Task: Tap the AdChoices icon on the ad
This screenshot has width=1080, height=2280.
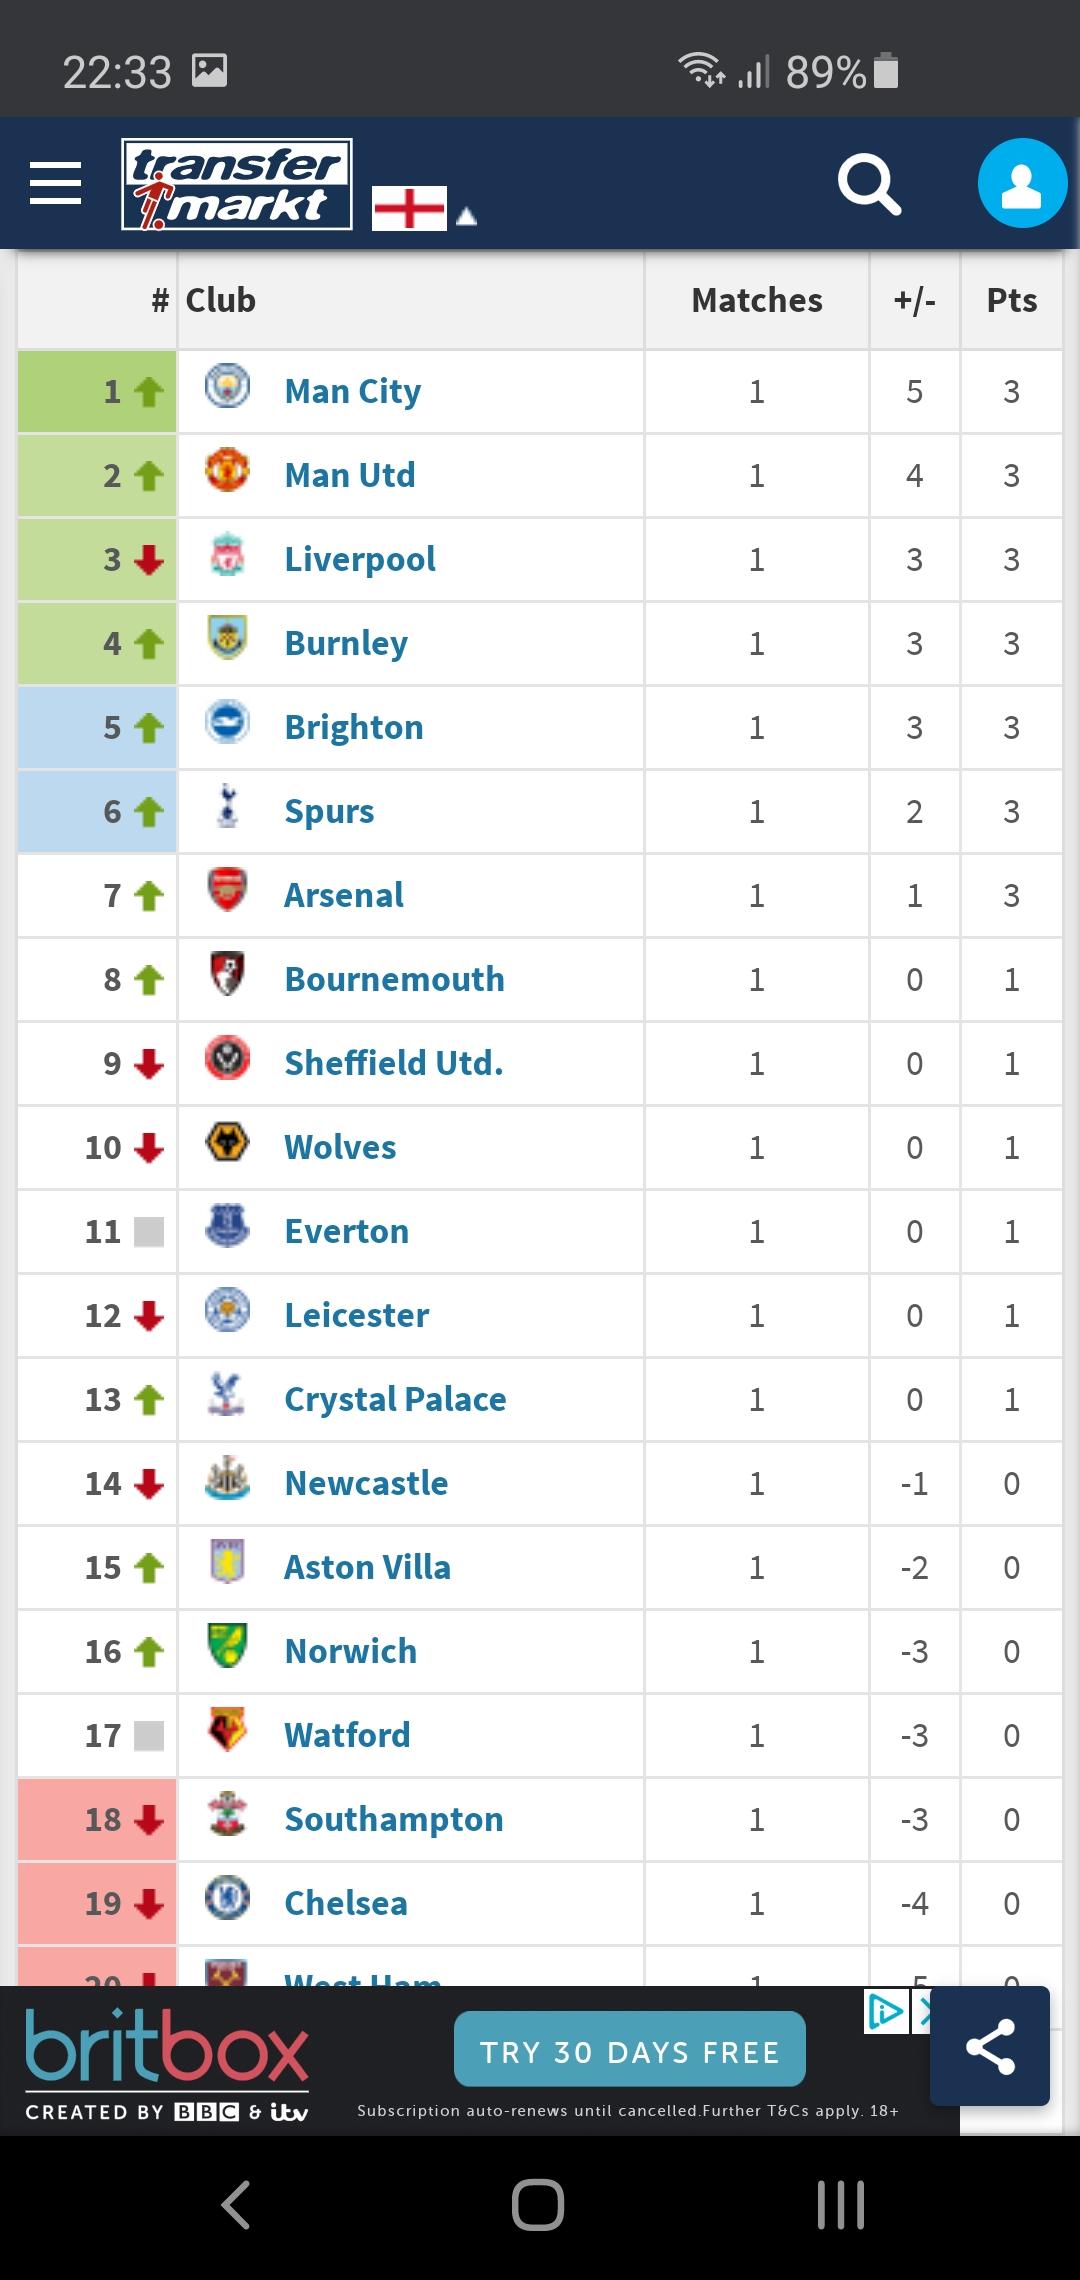Action: (x=886, y=2012)
